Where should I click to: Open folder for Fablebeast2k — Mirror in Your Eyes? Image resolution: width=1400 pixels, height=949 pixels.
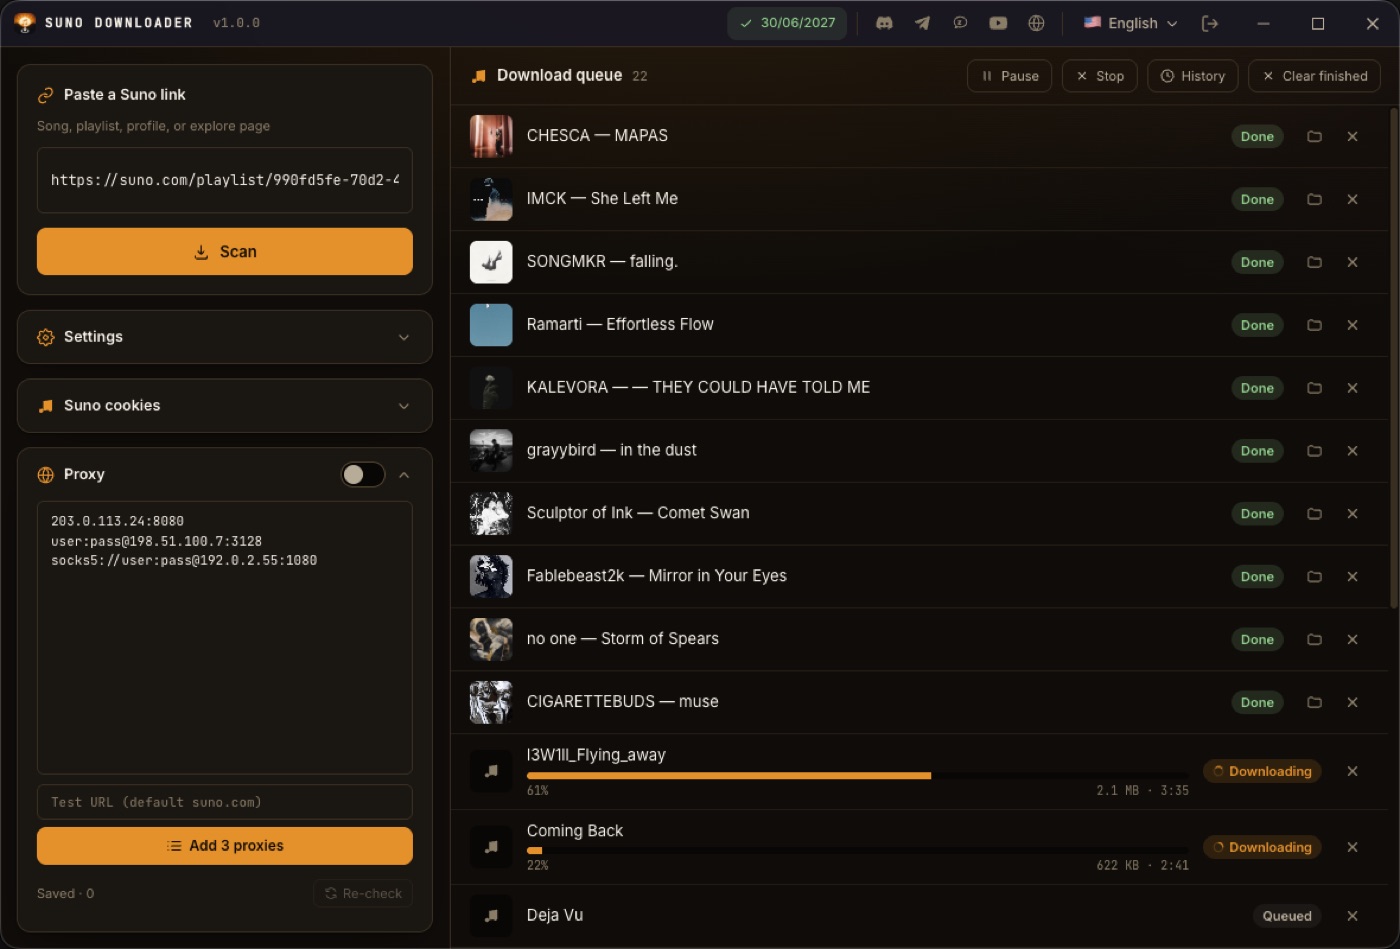click(x=1314, y=577)
